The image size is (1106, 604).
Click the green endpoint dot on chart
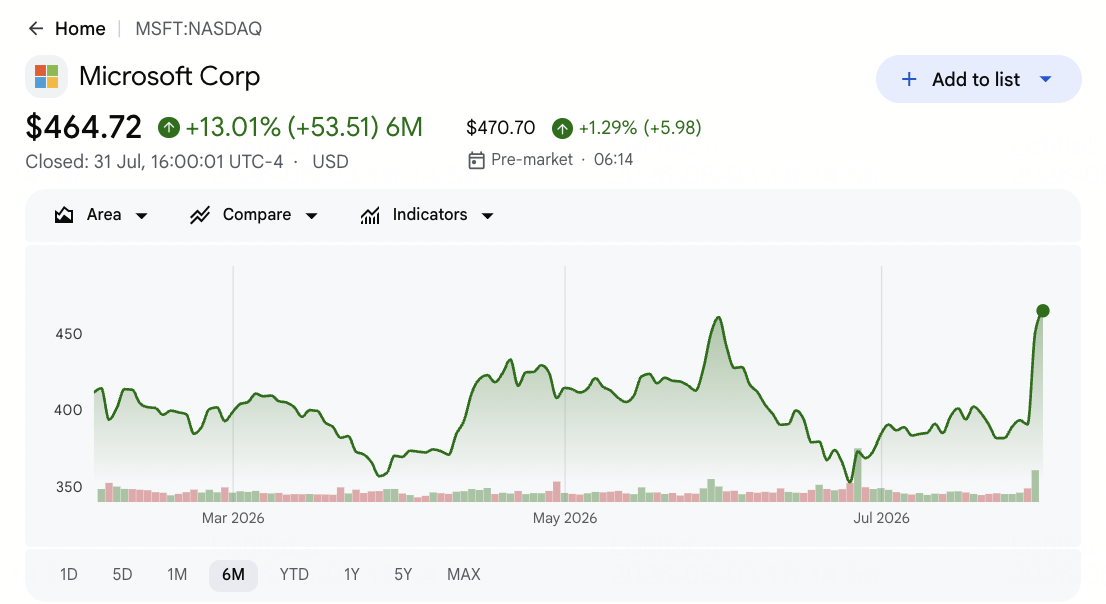(1043, 310)
